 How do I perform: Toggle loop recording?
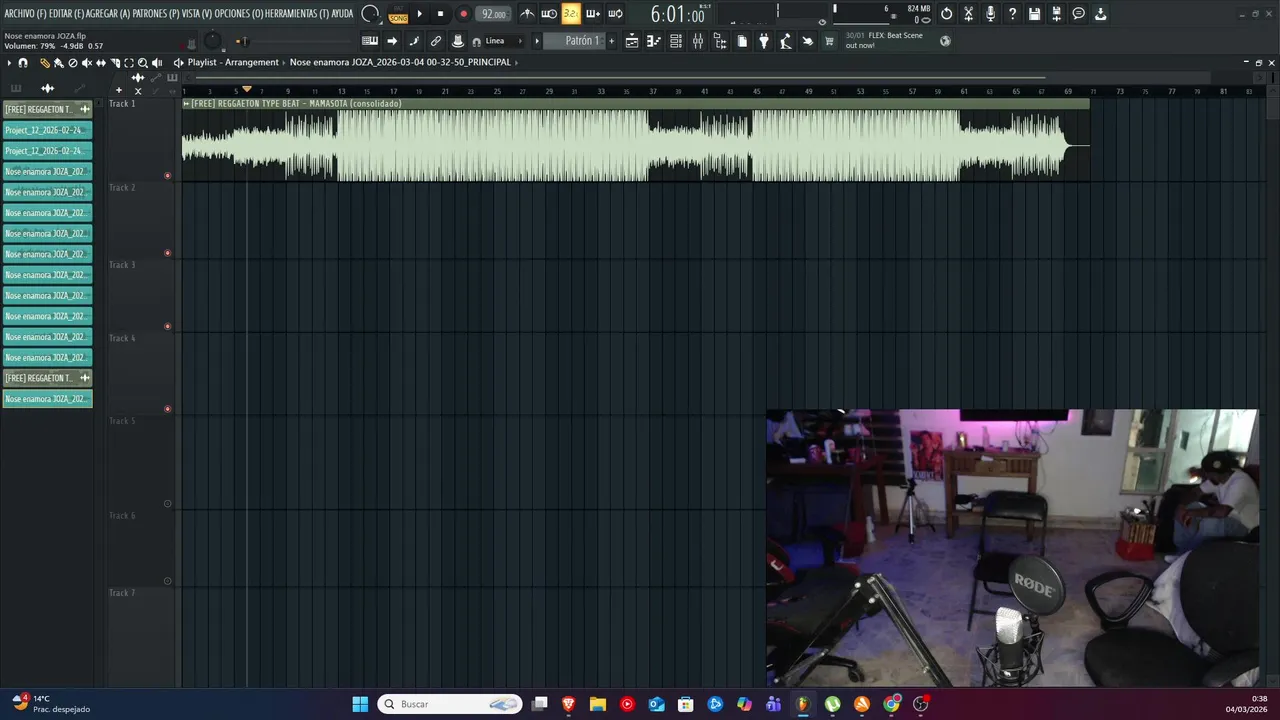(615, 14)
